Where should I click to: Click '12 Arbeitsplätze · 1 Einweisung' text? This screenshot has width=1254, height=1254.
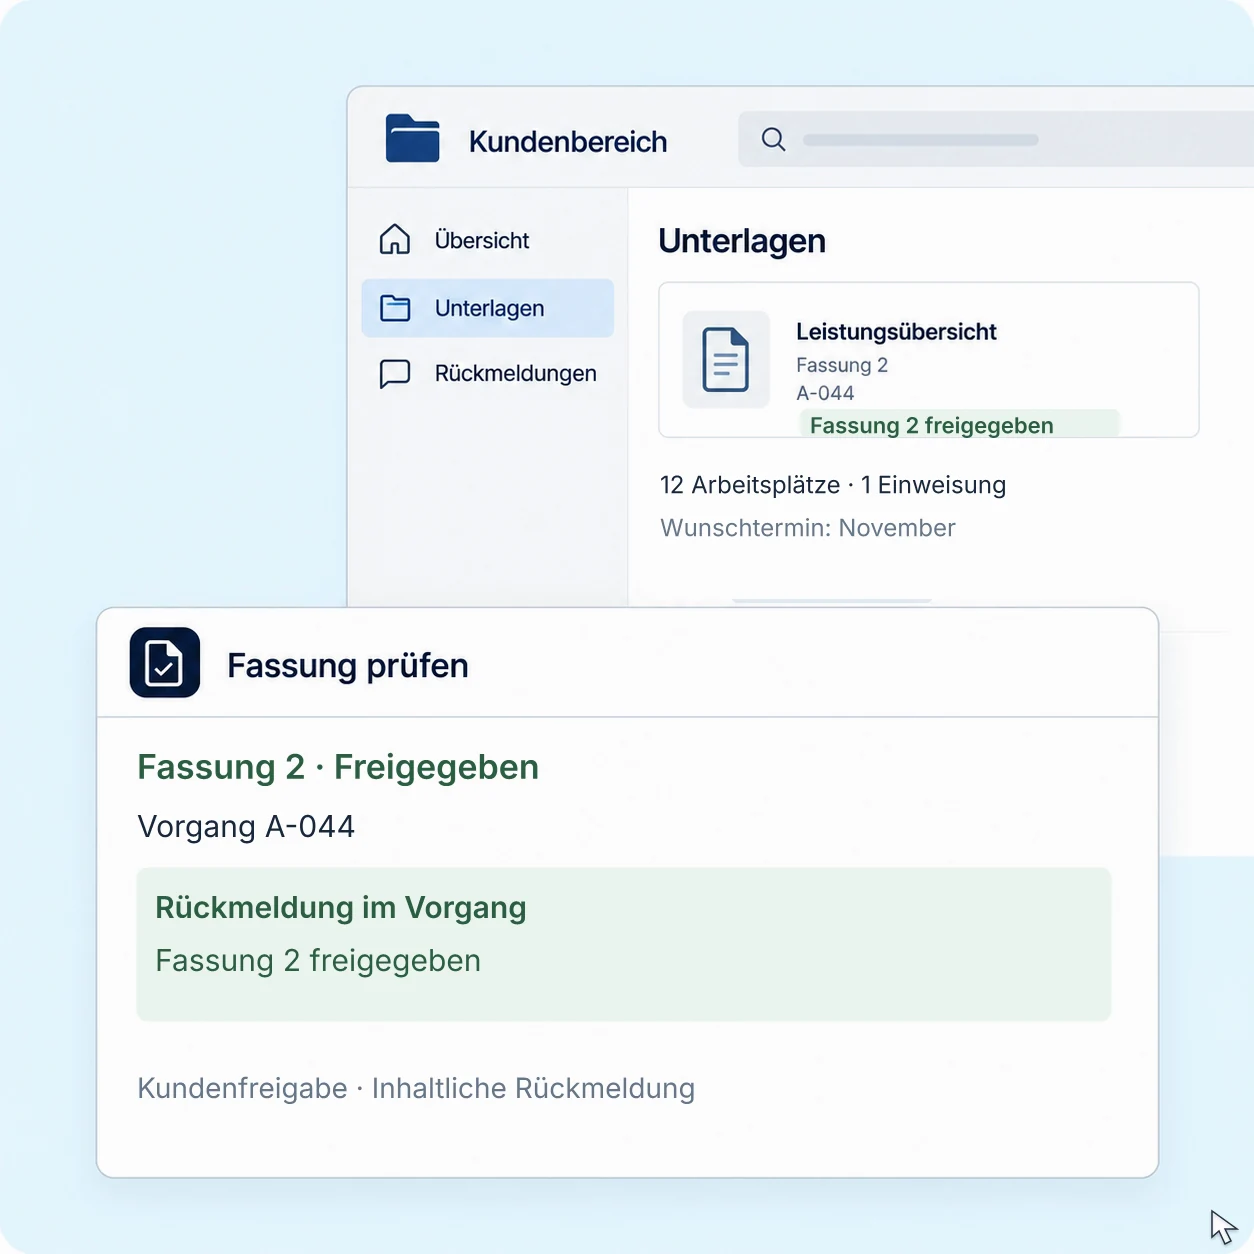coord(833,485)
